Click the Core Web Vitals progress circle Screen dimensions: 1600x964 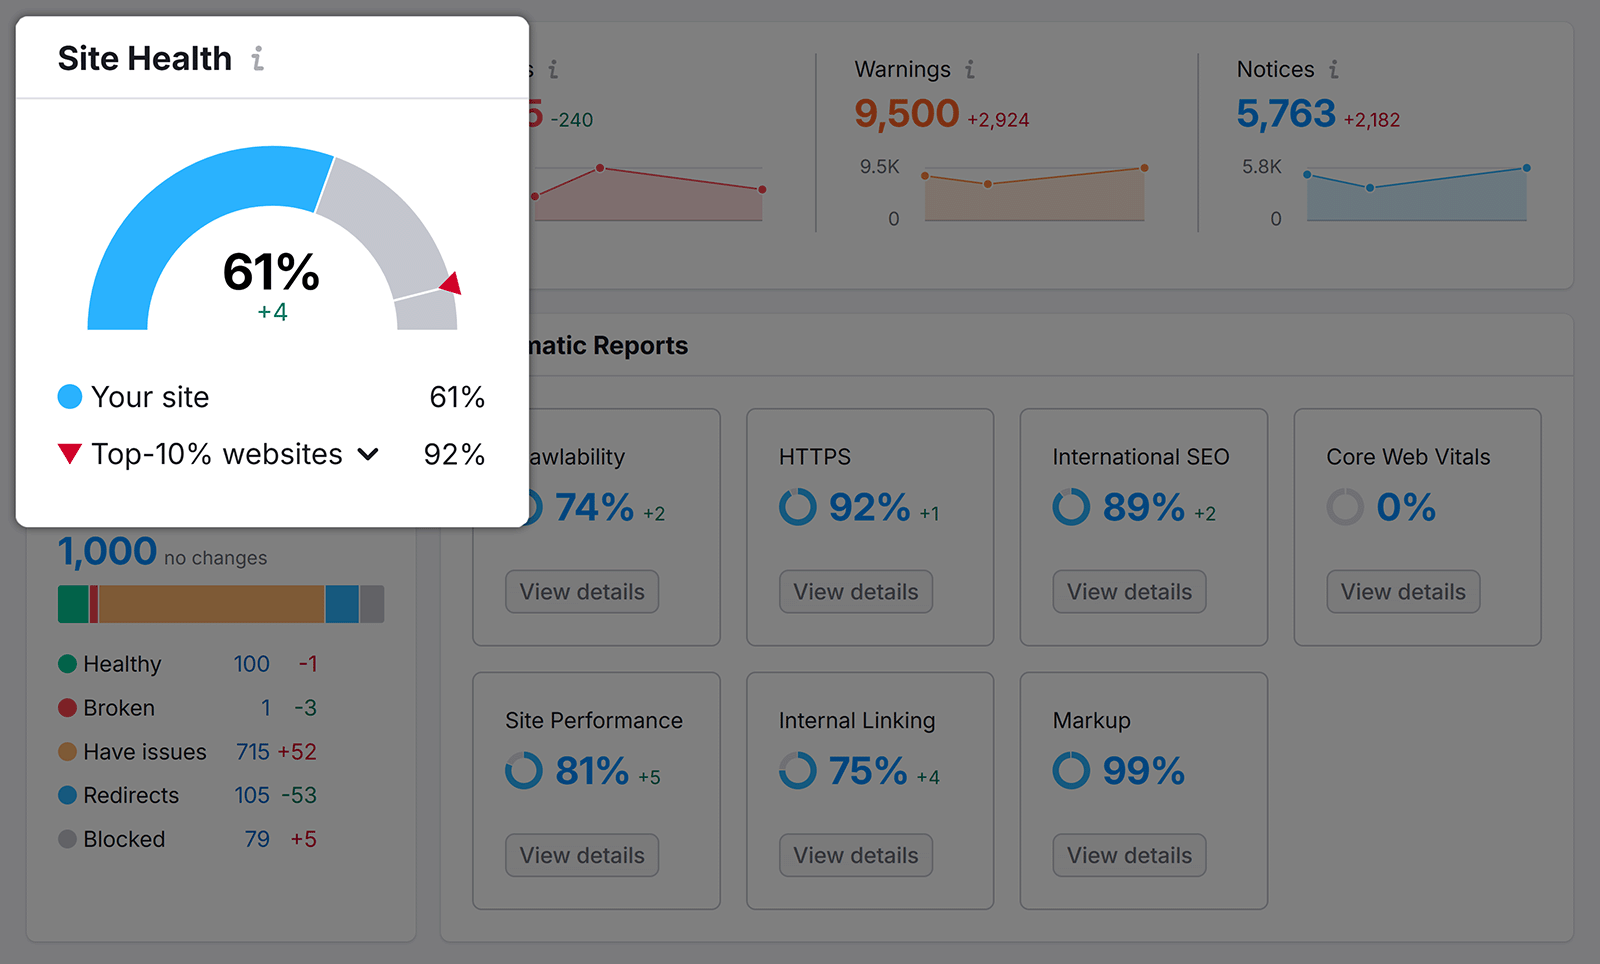[1345, 507]
